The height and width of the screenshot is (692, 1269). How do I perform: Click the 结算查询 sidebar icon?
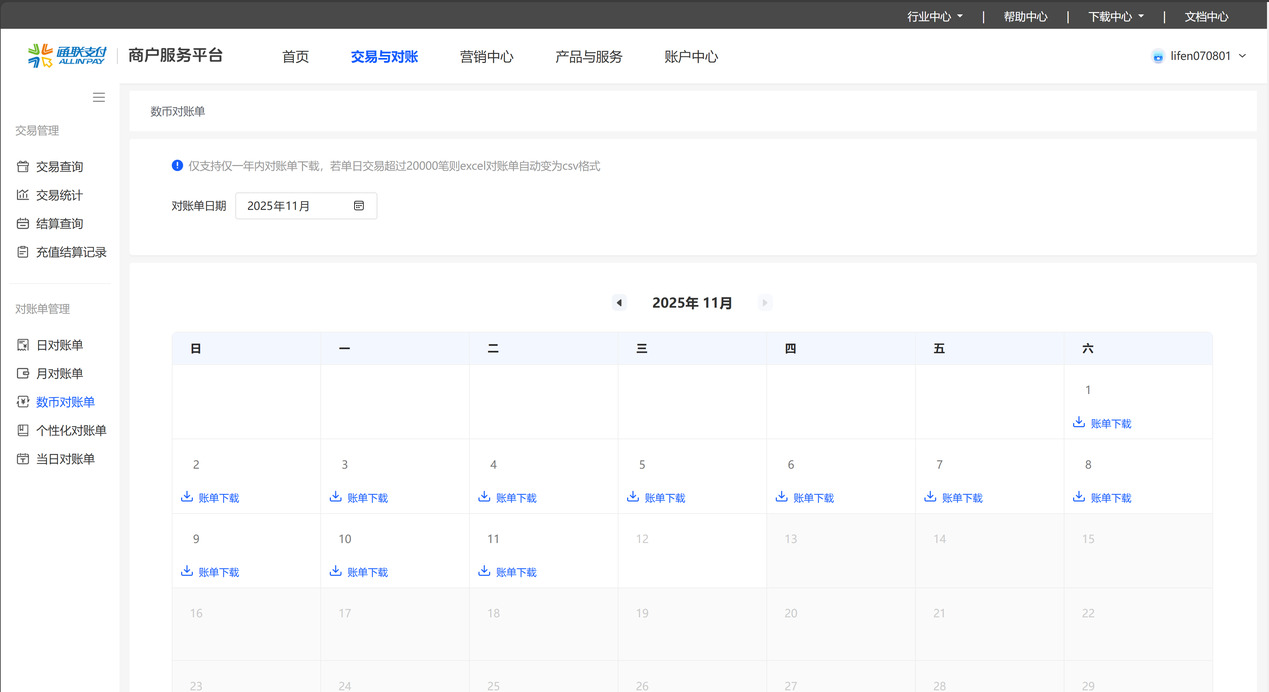(x=23, y=224)
